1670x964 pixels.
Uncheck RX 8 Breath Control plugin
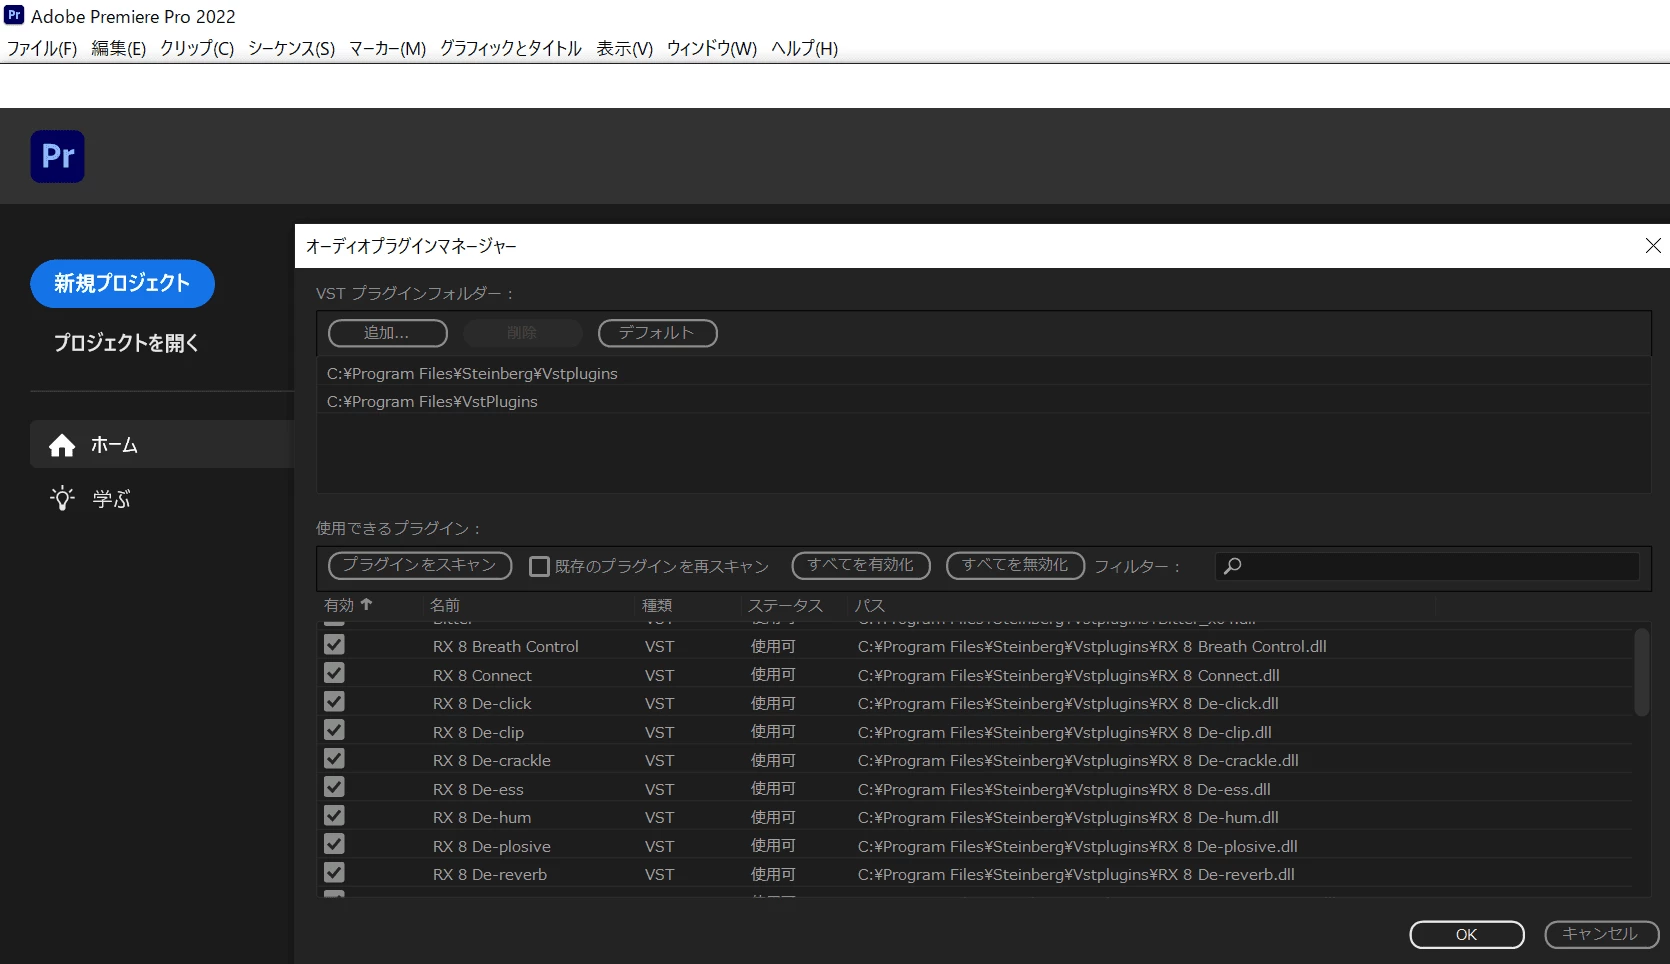pyautogui.click(x=334, y=645)
